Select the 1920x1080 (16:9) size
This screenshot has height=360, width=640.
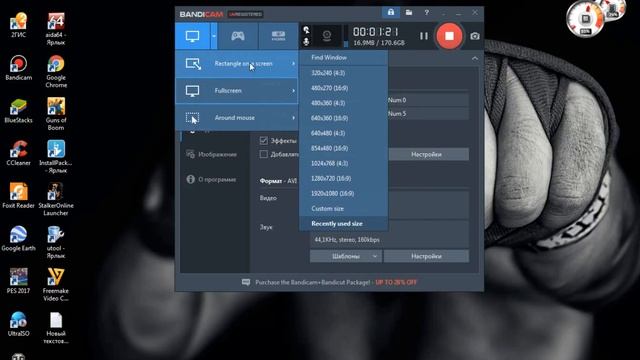343,193
